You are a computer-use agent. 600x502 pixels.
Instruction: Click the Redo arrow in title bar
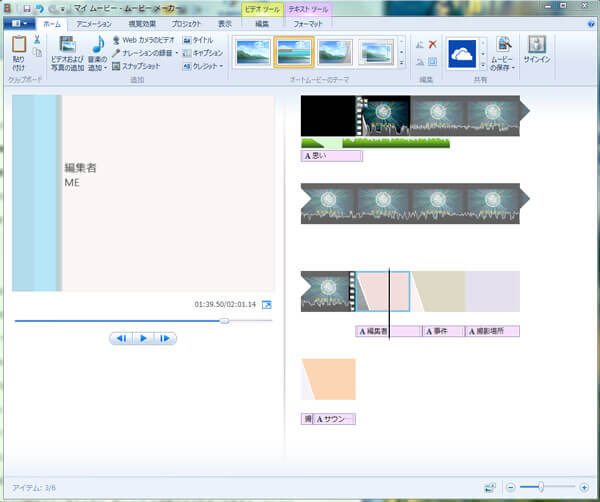pos(53,8)
